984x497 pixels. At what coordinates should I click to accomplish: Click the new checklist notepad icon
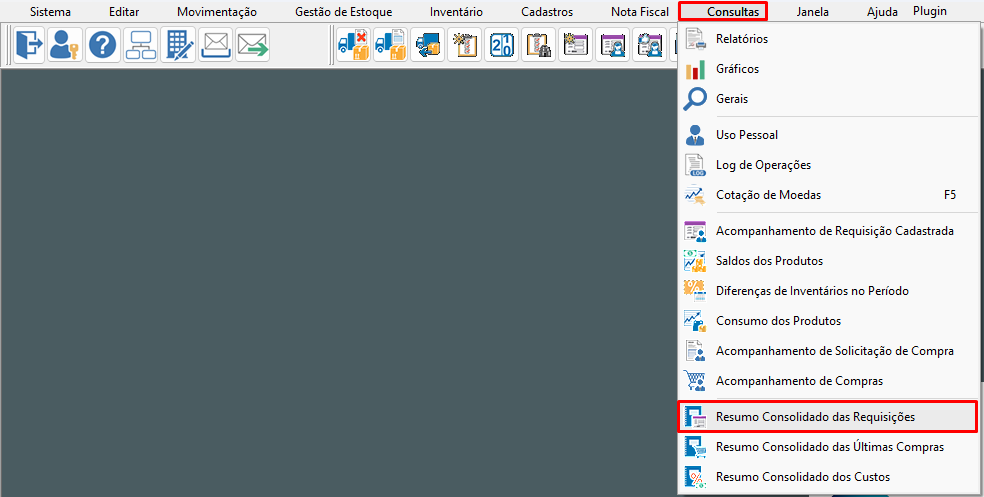tap(464, 45)
